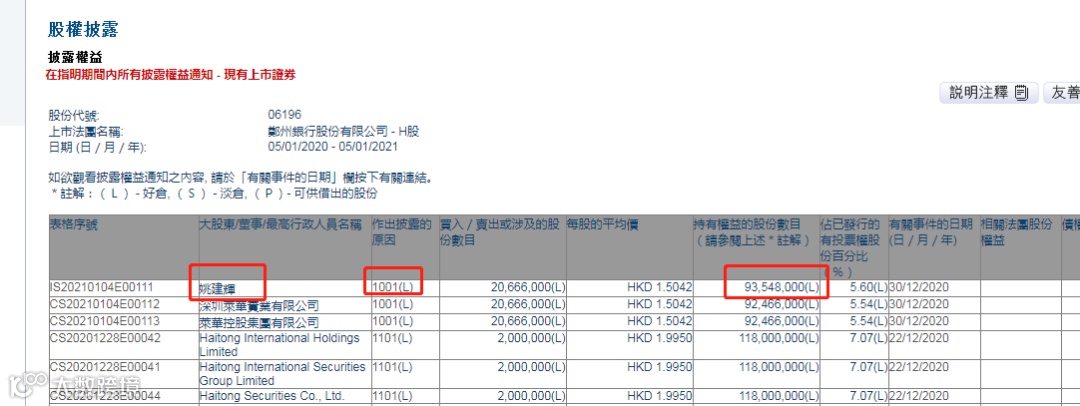Click 93,548,000(L) shares held value
This screenshot has height=406, width=1080.
782,286
